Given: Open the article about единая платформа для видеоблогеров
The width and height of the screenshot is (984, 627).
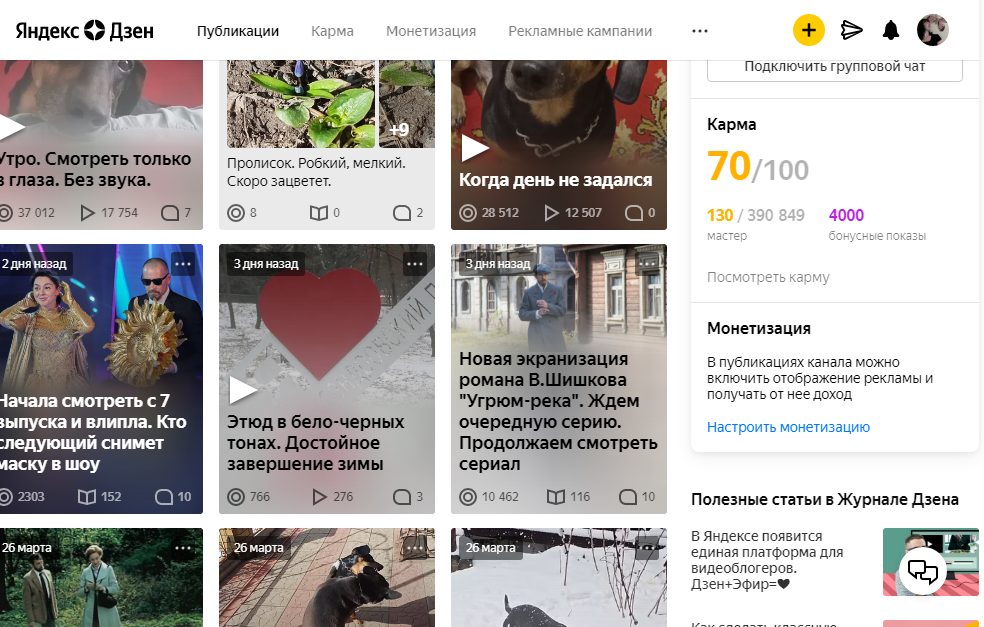Looking at the screenshot, I should 767,560.
